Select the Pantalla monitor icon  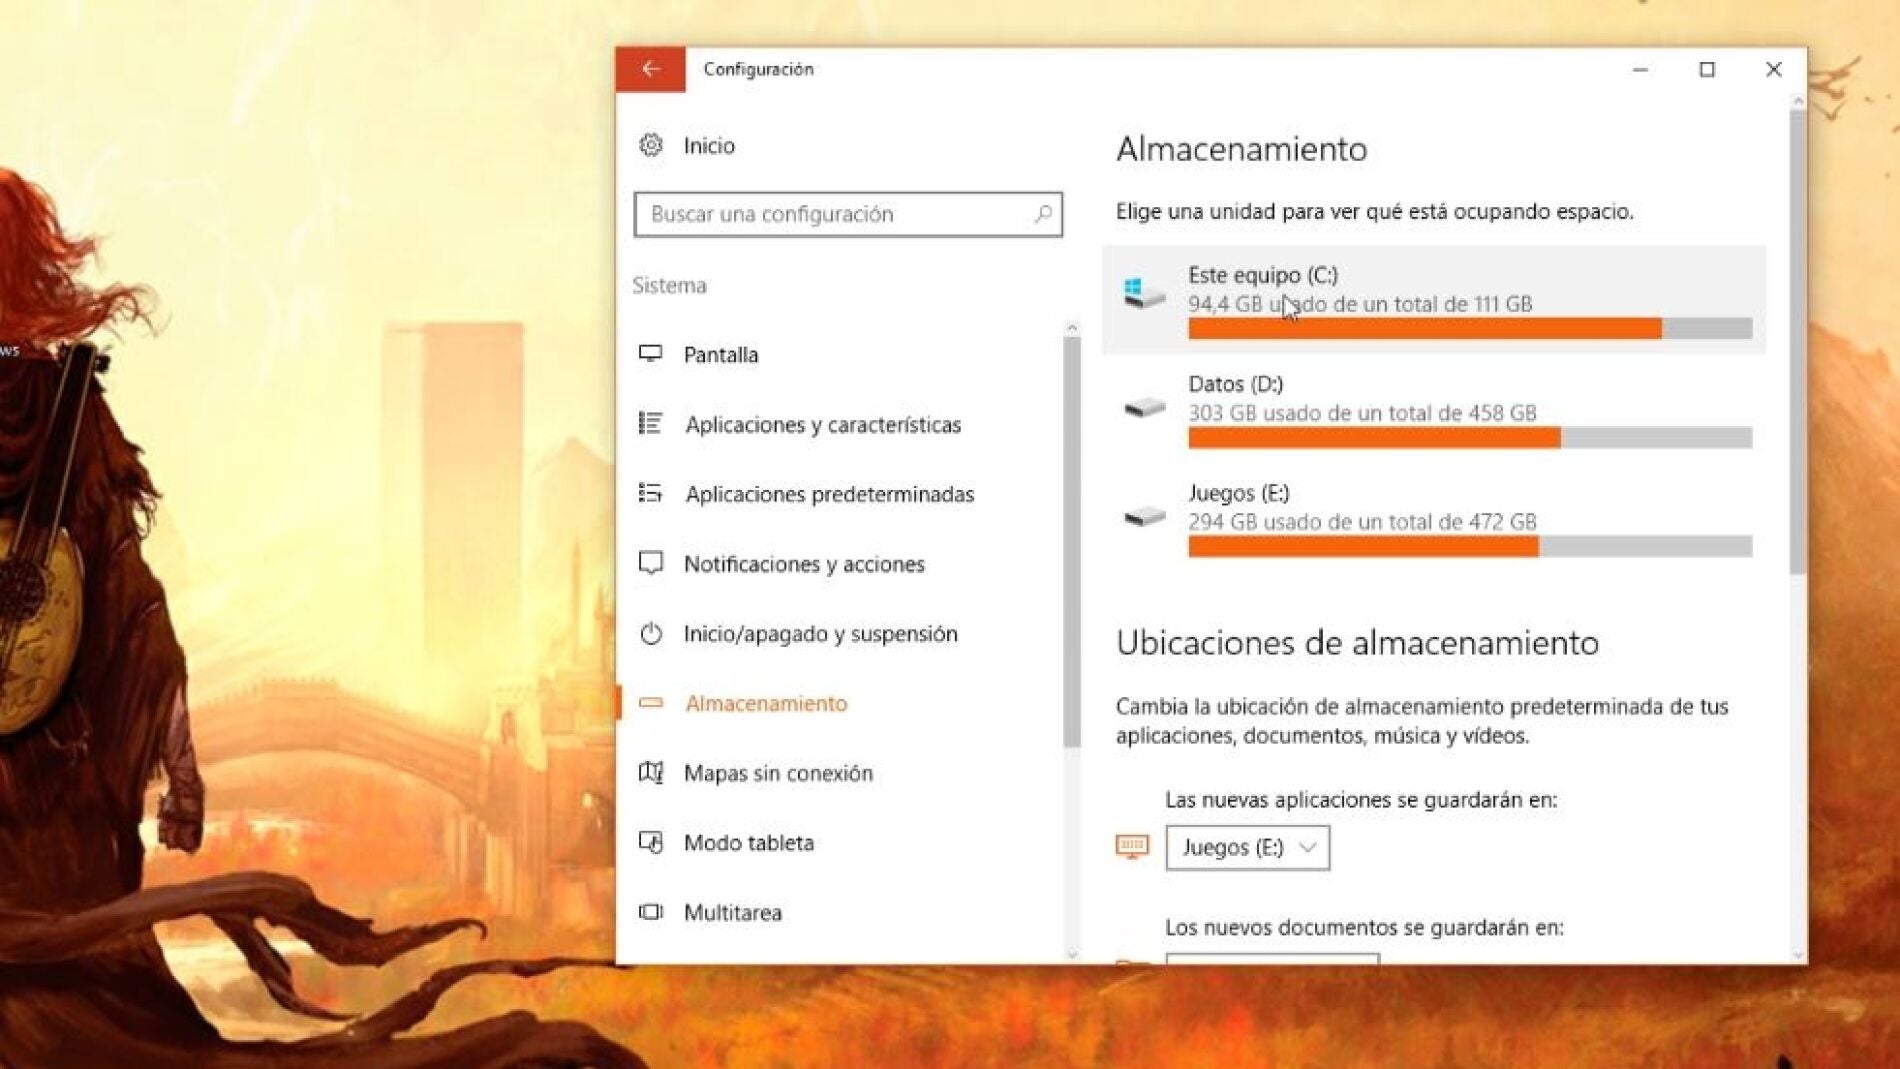click(x=651, y=354)
